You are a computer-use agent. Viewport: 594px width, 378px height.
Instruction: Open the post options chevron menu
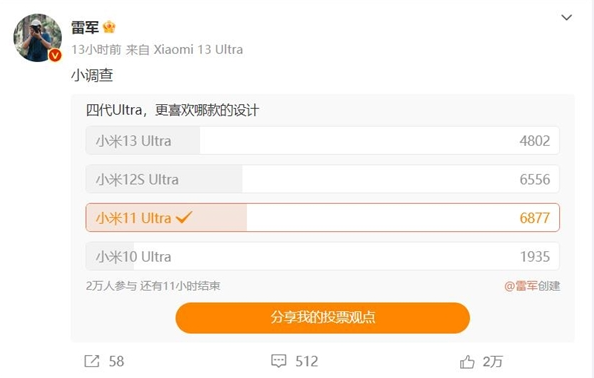tap(566, 17)
